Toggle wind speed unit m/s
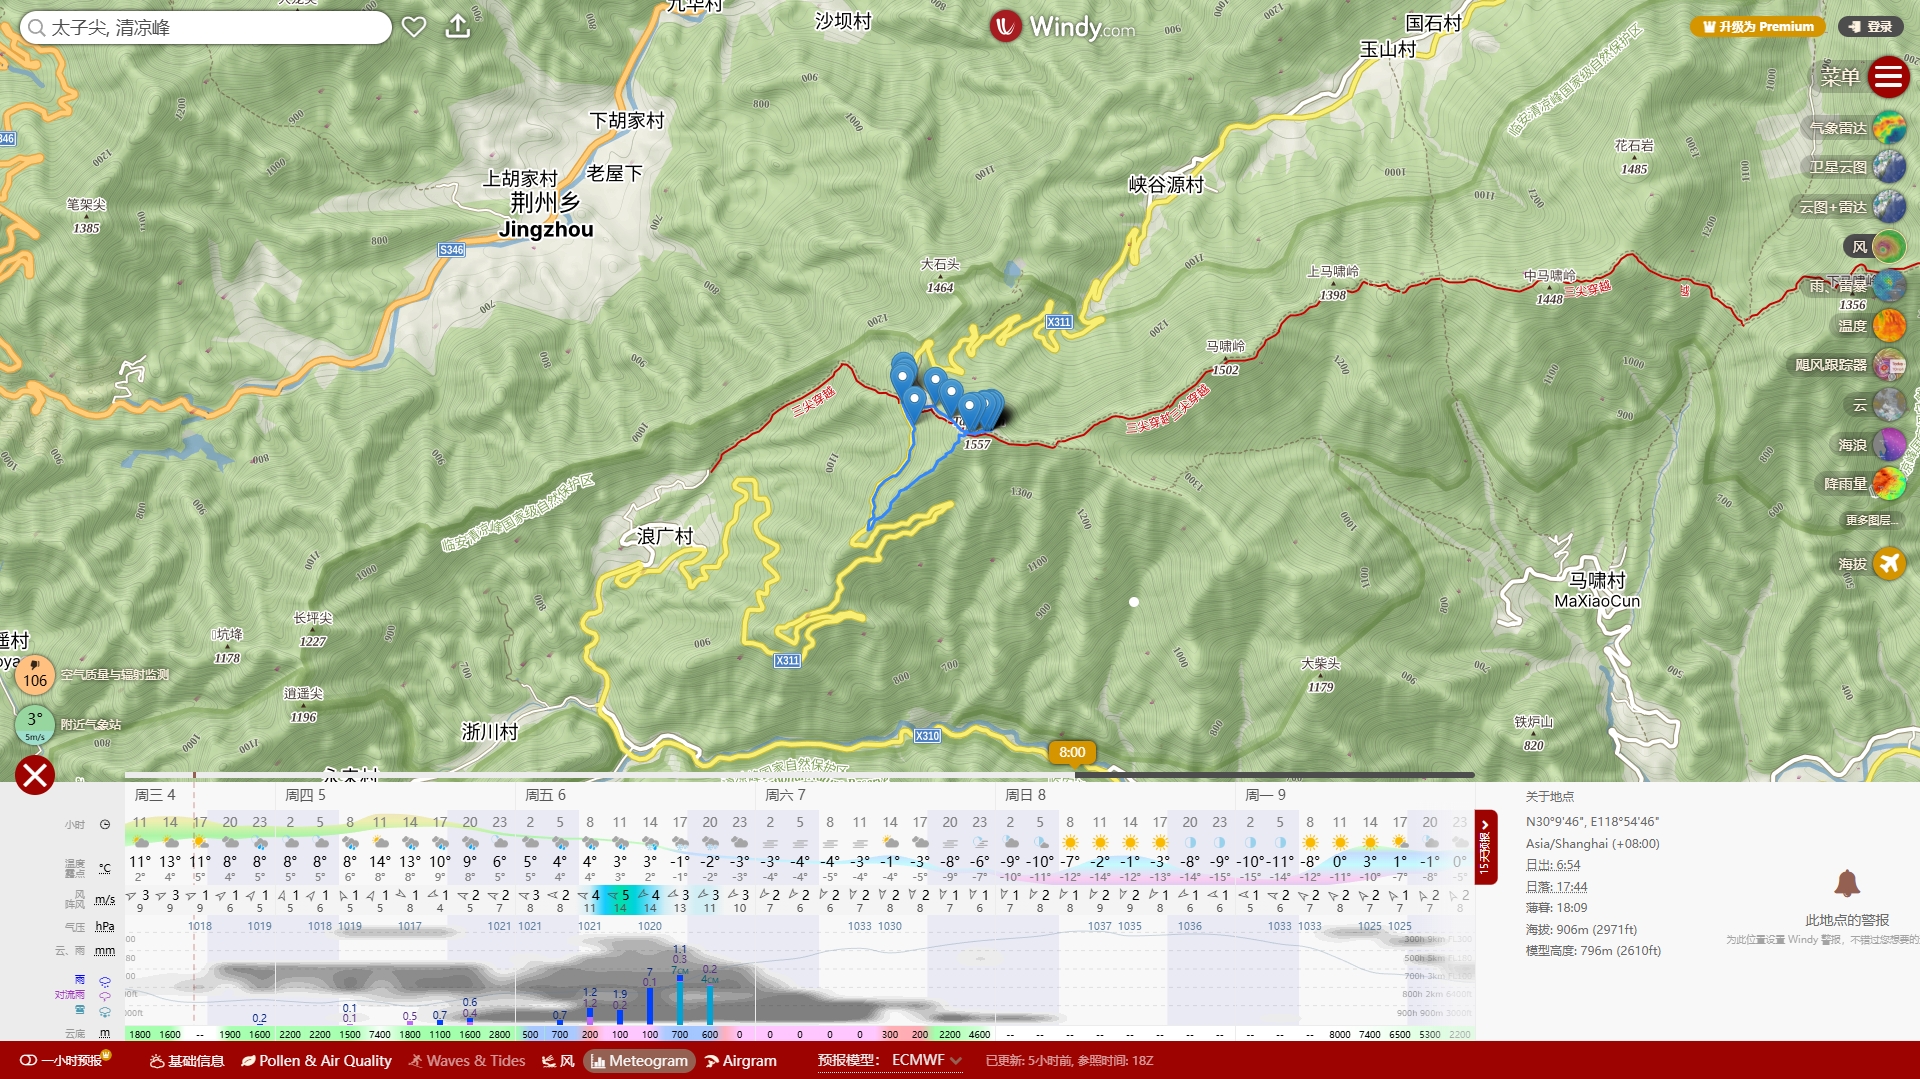This screenshot has width=1920, height=1079. pyautogui.click(x=104, y=900)
